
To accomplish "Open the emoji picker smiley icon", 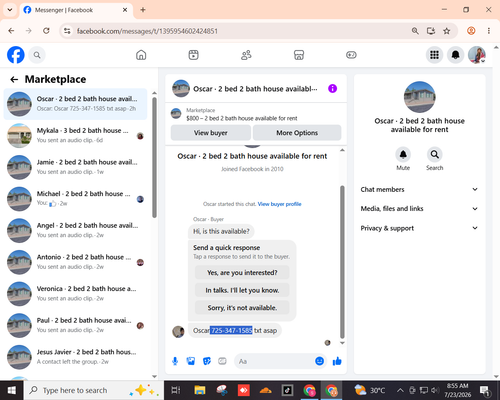I will (x=319, y=361).
